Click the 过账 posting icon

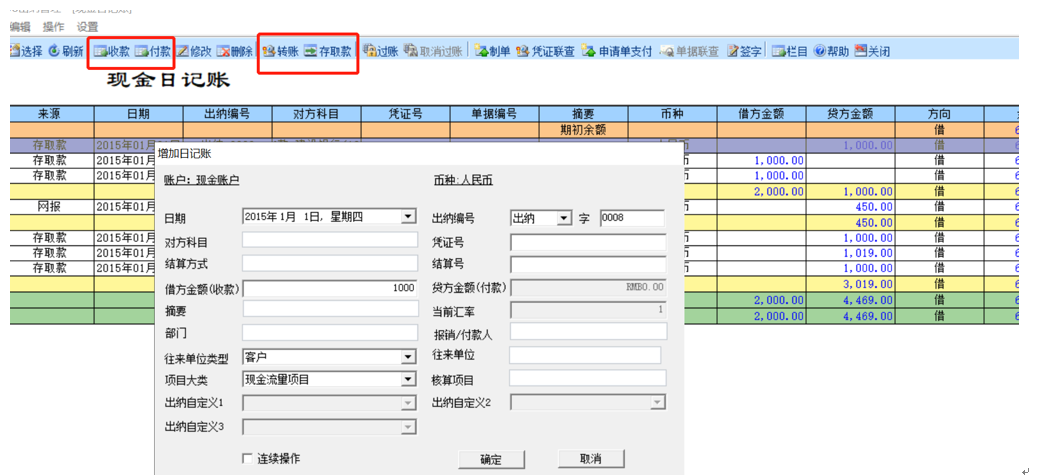(x=380, y=51)
